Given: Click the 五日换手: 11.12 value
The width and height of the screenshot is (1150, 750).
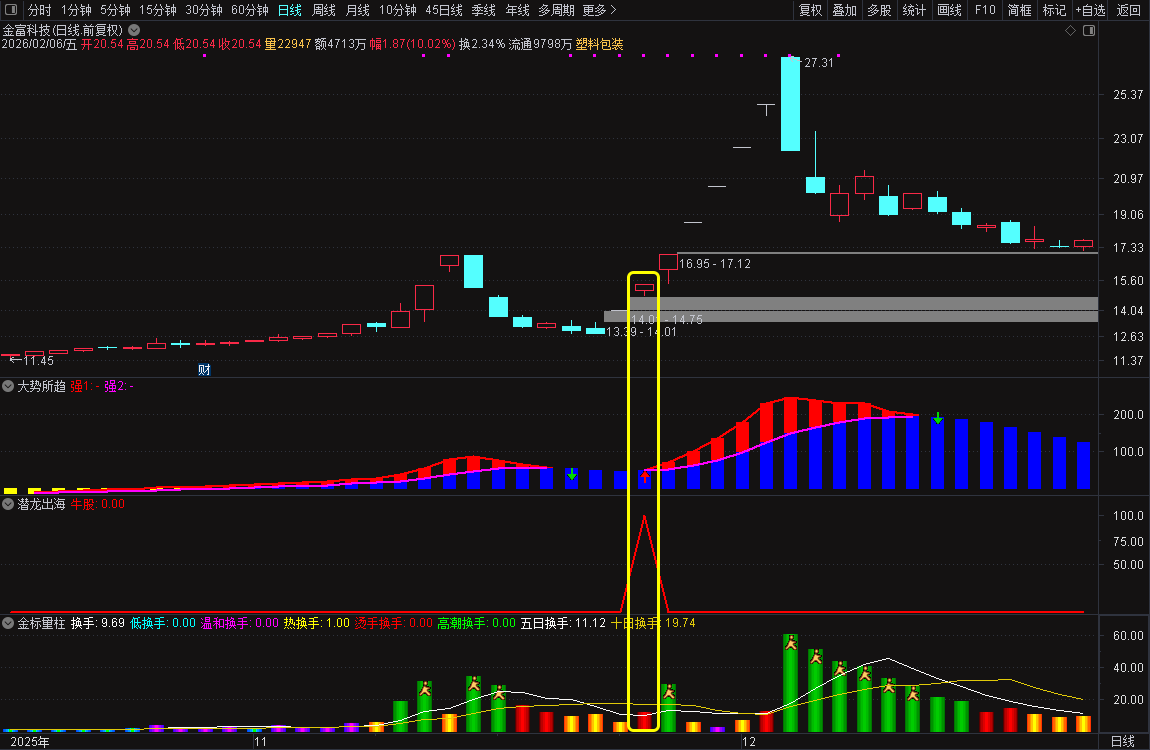Looking at the screenshot, I should click(x=563, y=622).
